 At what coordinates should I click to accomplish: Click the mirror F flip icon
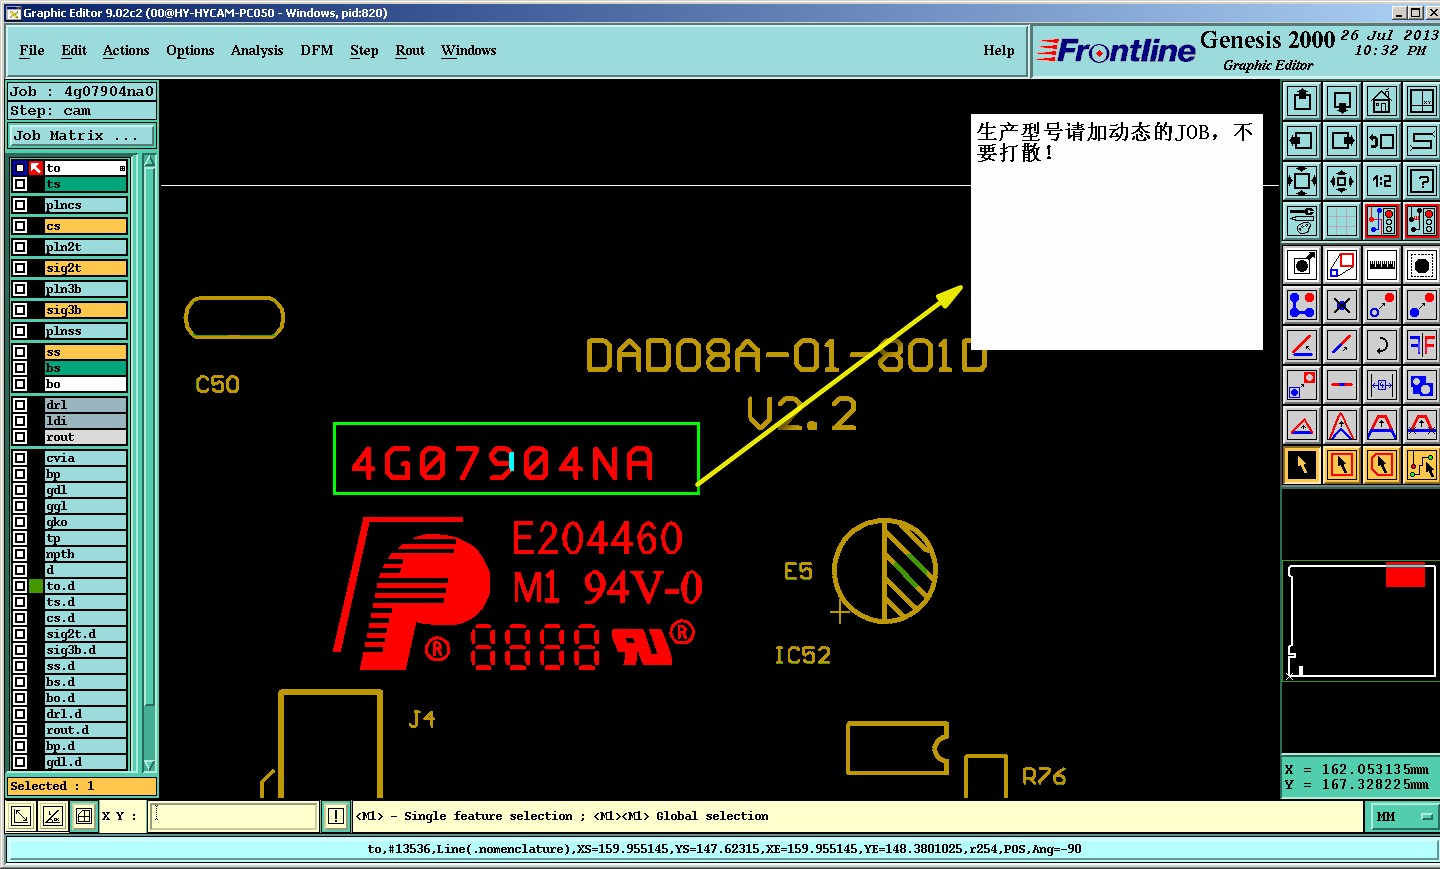coord(1422,345)
